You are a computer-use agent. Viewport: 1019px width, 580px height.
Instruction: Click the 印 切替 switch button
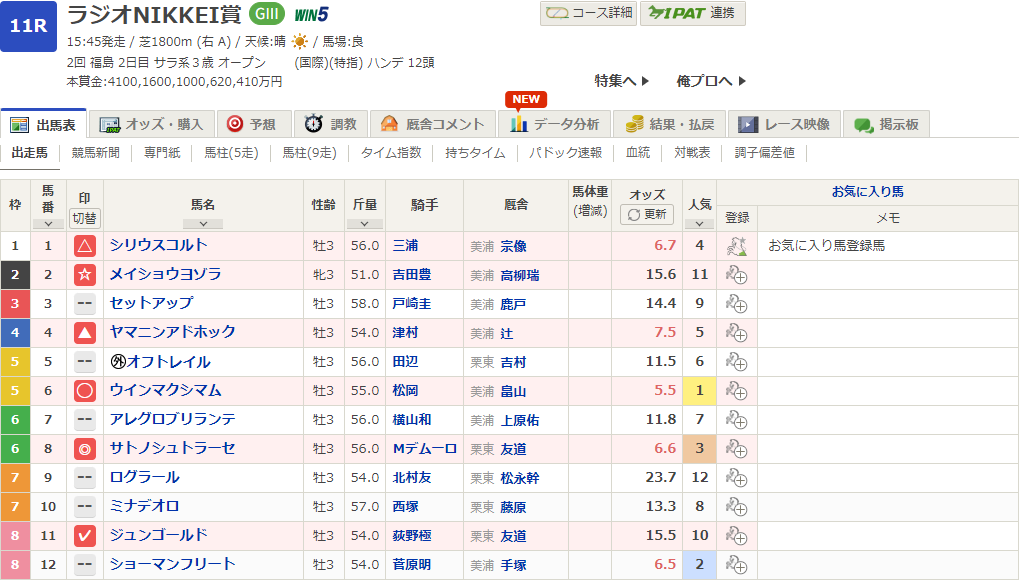[x=85, y=217]
